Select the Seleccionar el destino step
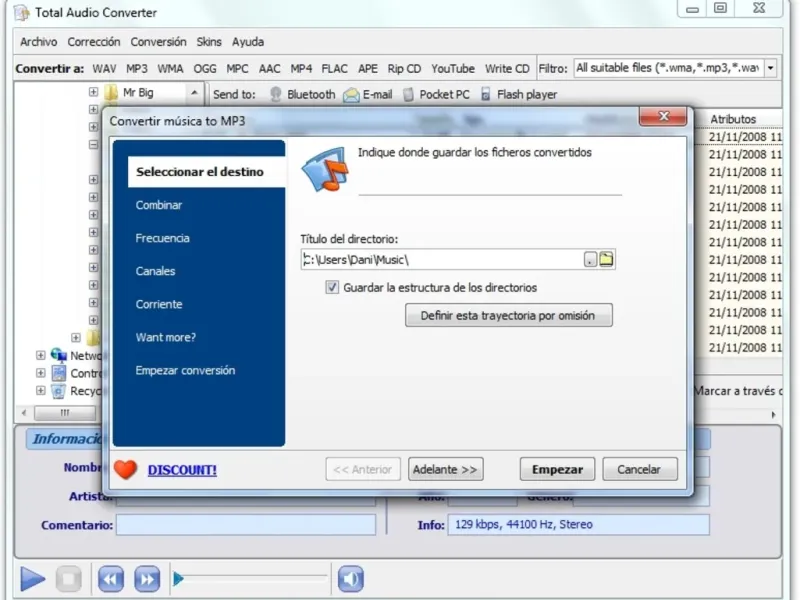800x600 pixels. [x=206, y=172]
